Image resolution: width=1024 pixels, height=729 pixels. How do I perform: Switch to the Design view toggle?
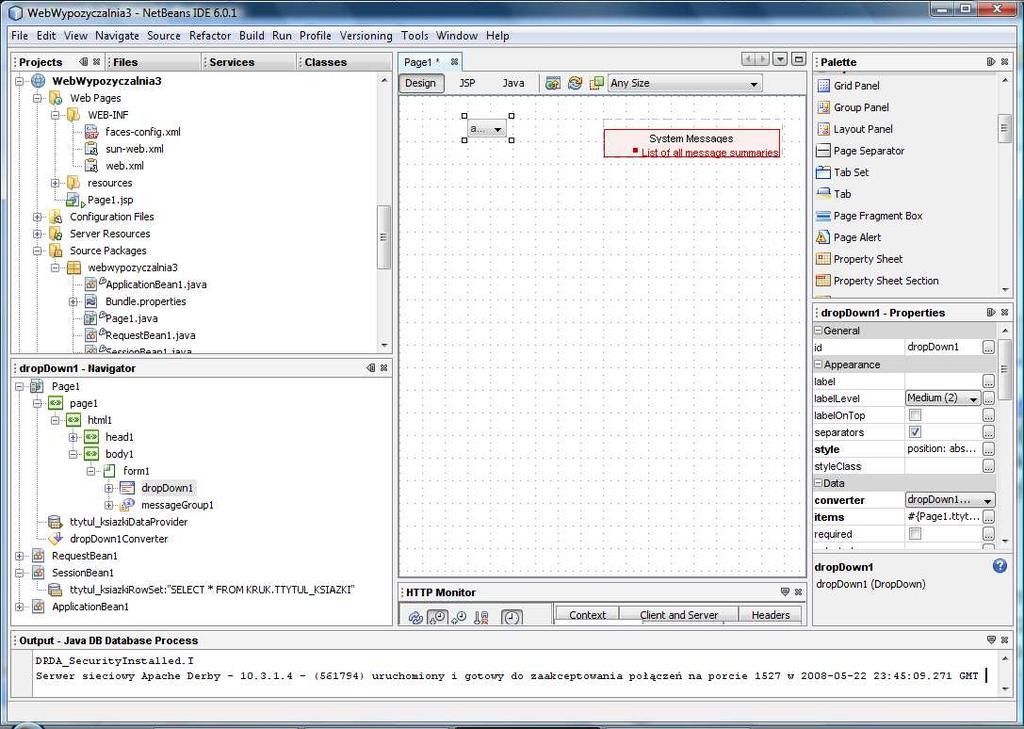coord(421,83)
